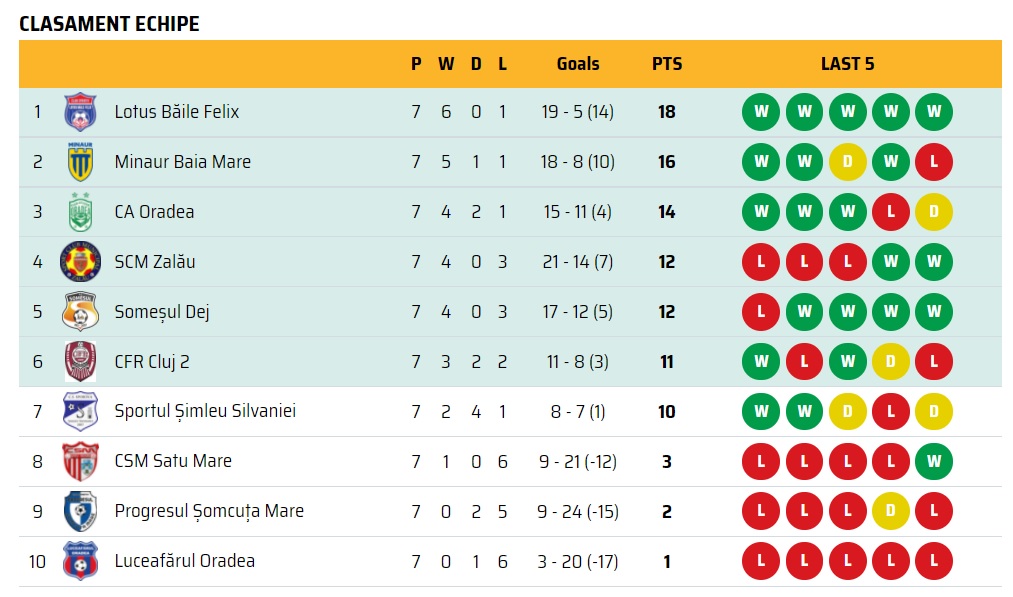
Task: Click the Sportul Șimleu Silvaniei team crest
Action: [80, 412]
